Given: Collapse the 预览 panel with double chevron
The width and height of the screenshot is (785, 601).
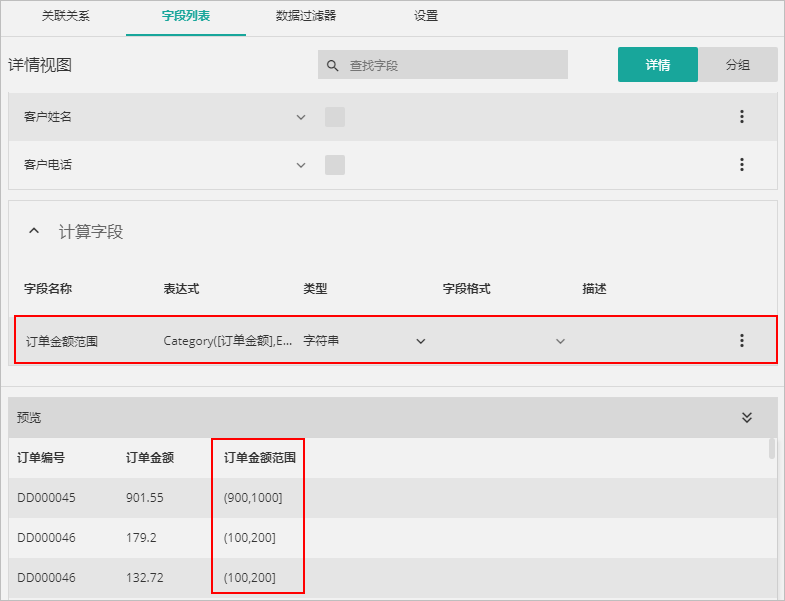Looking at the screenshot, I should [x=746, y=418].
